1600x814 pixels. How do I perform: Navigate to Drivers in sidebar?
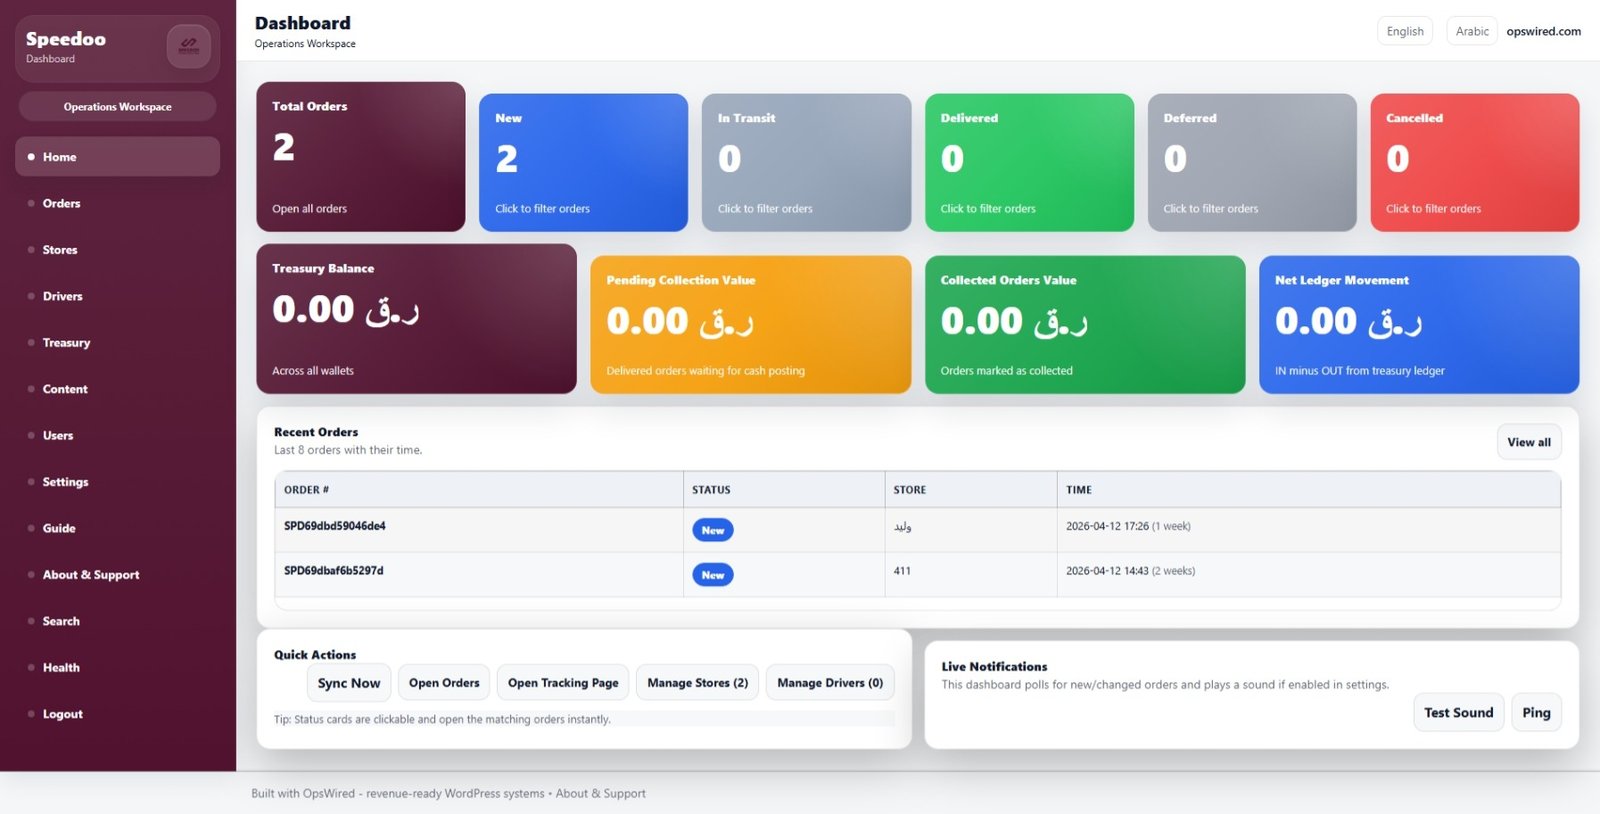pyautogui.click(x=118, y=296)
